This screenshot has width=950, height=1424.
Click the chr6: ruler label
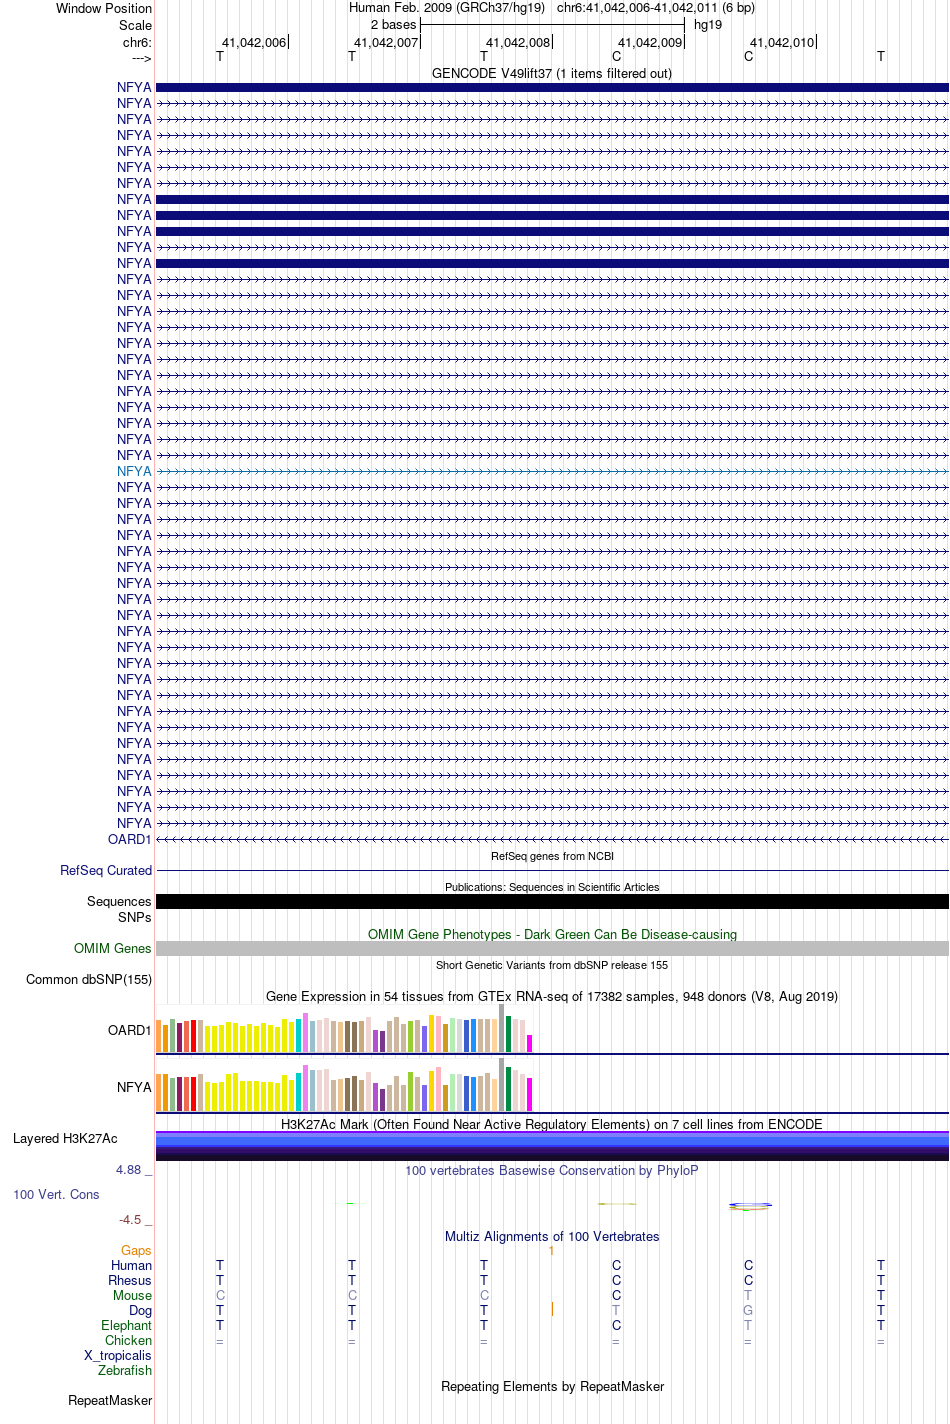point(137,42)
